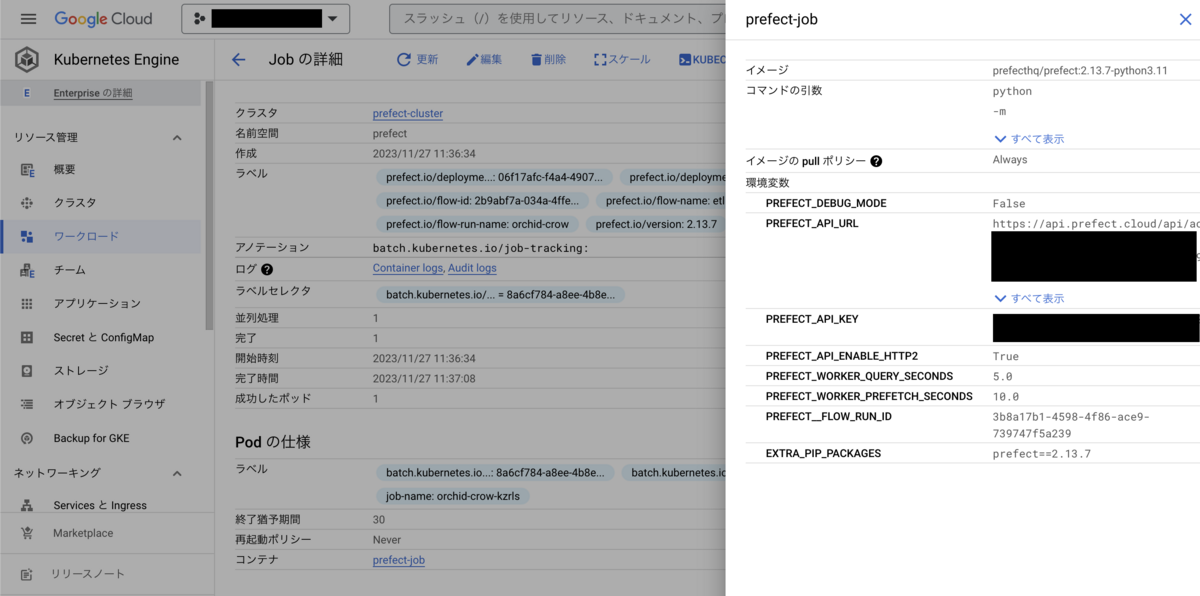Open Services と Ingress in the sidebar
Screen dimensions: 1200x596
[100, 505]
